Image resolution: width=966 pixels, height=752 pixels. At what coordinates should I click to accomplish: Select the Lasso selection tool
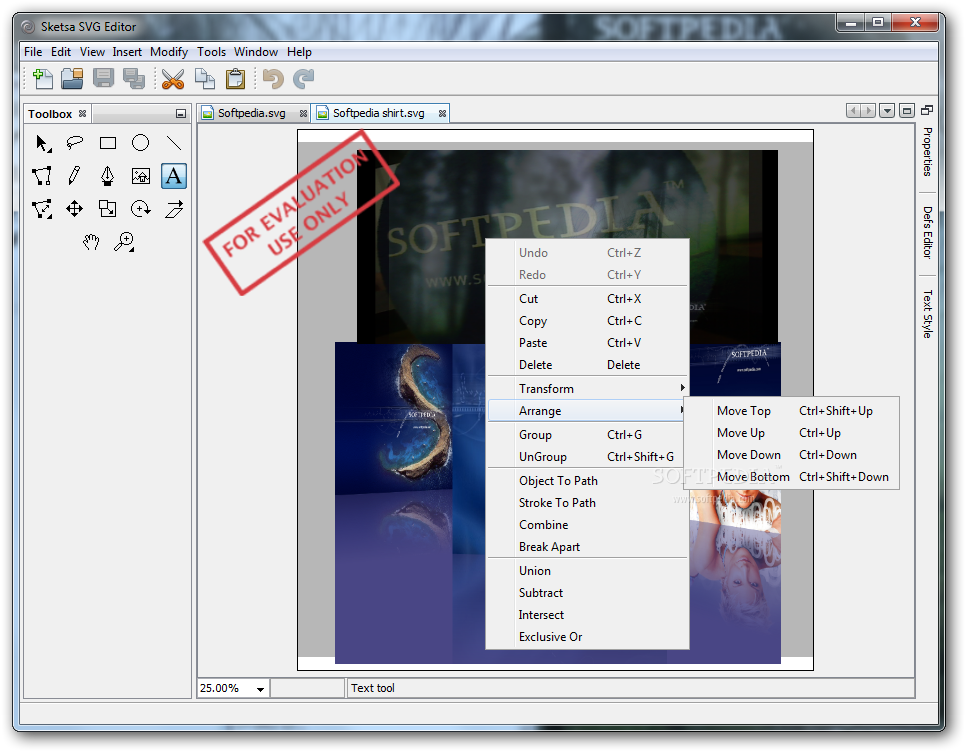(75, 144)
